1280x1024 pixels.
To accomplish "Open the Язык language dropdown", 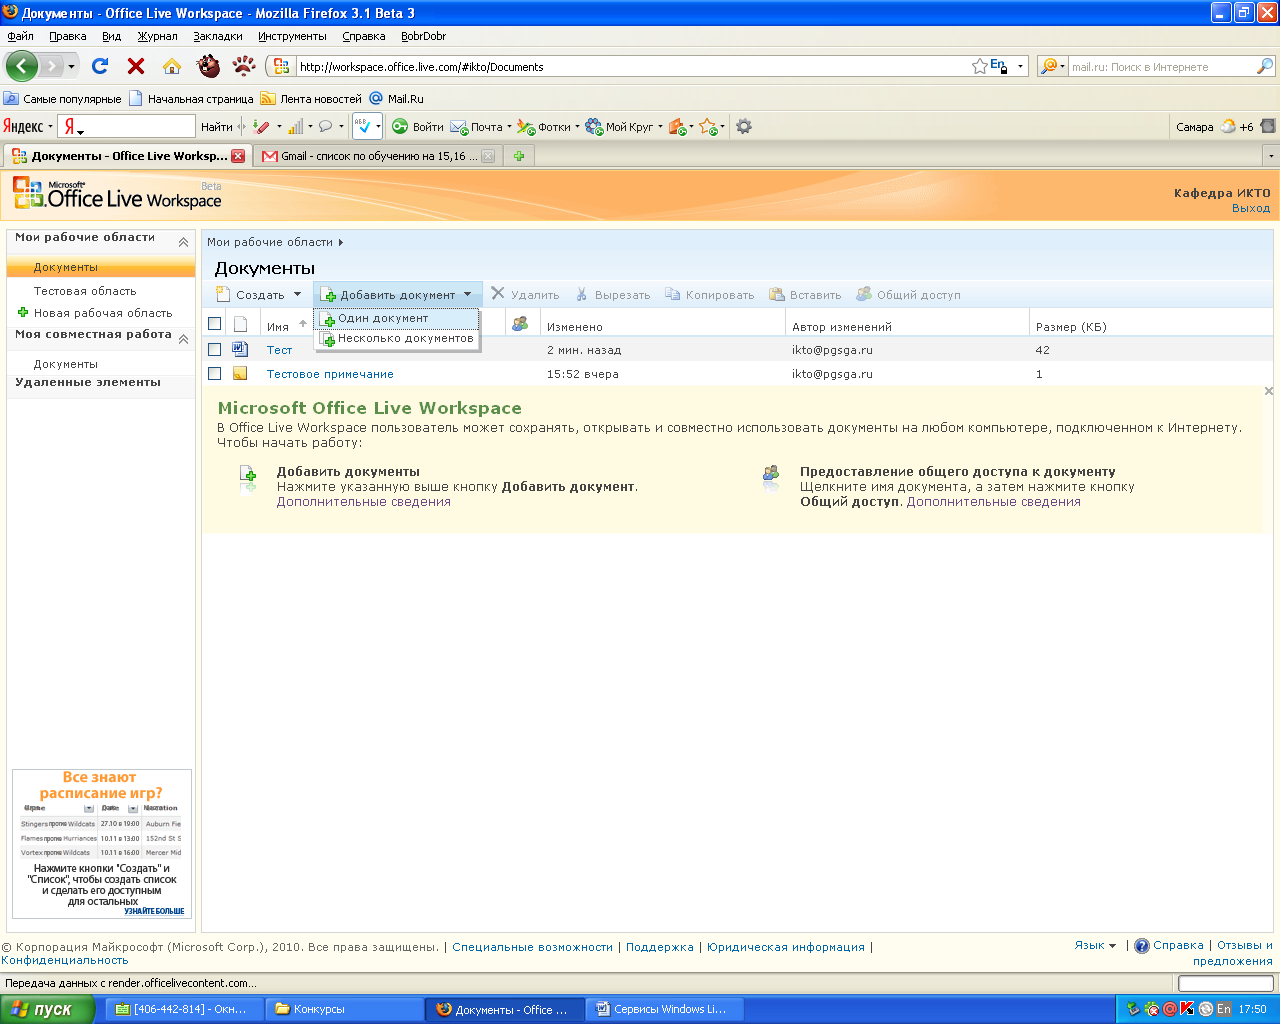I will click(x=1095, y=945).
